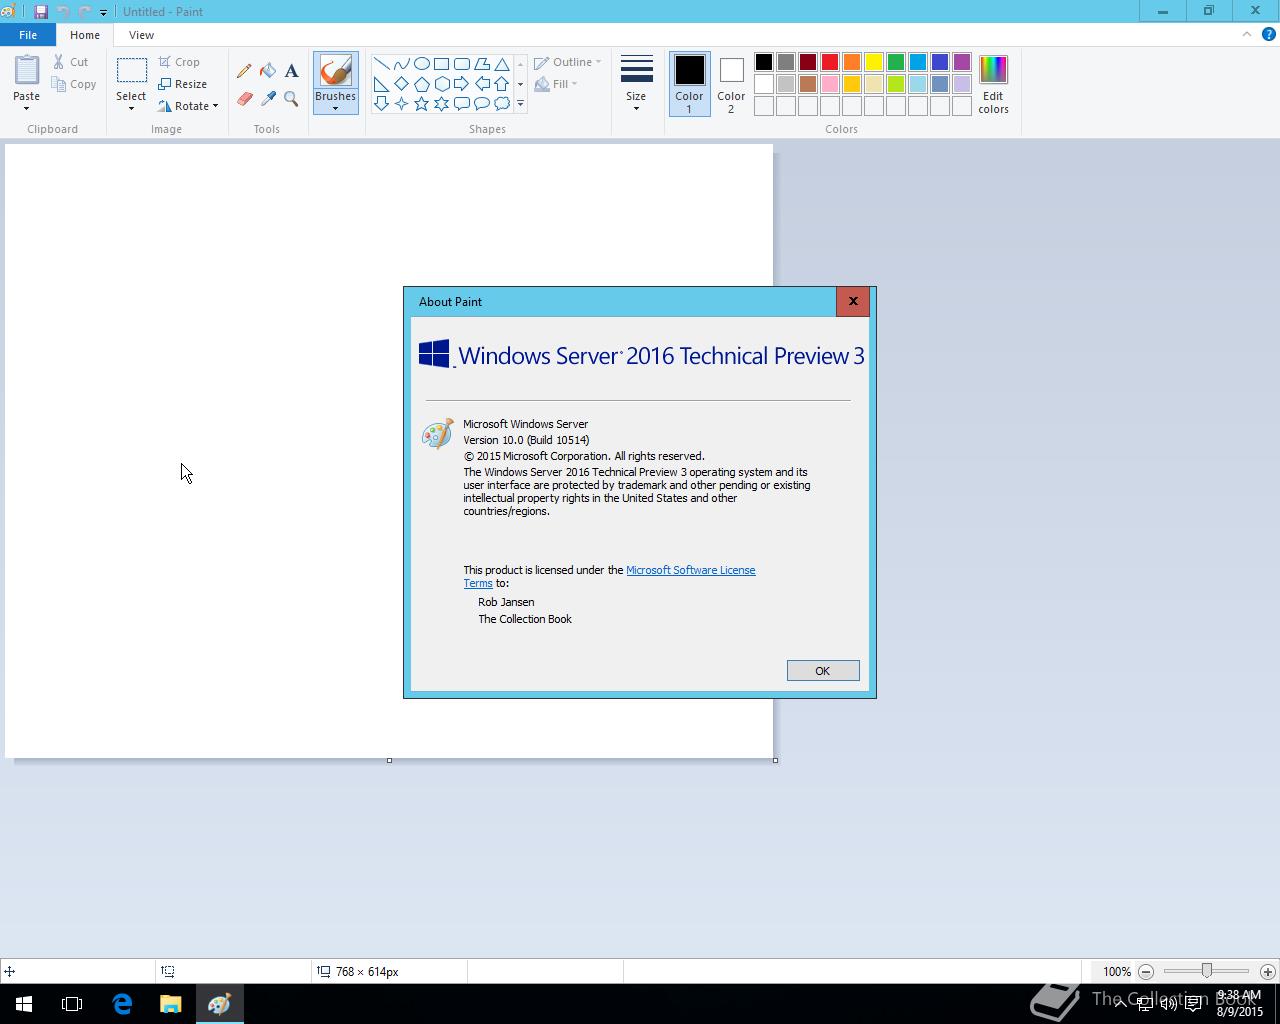Click the canvas corner resize handle
Viewport: 1280px width, 1024px height.
click(775, 760)
